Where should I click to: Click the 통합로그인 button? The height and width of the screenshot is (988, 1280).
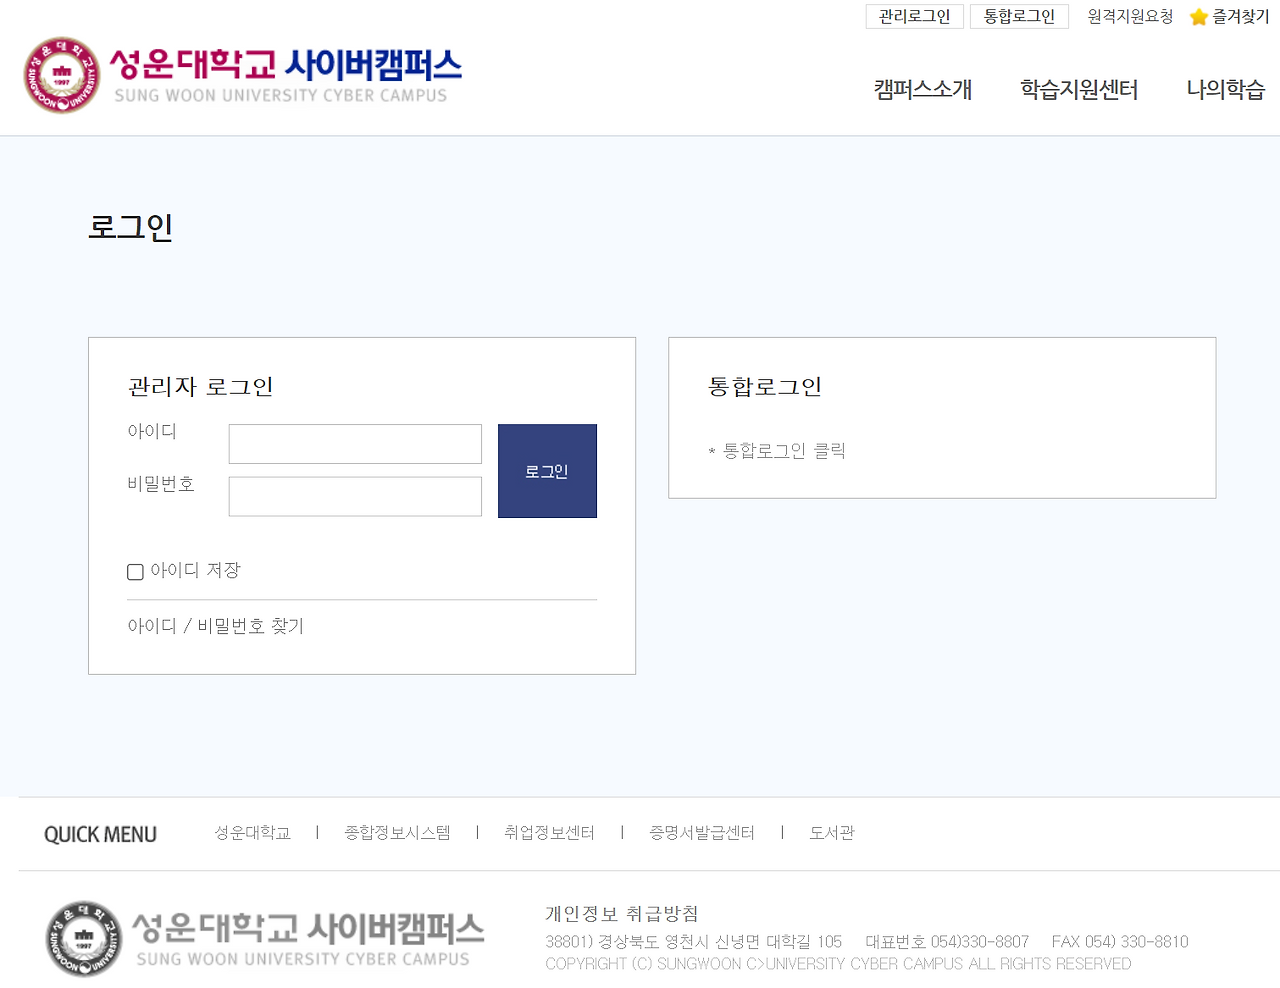1019,16
